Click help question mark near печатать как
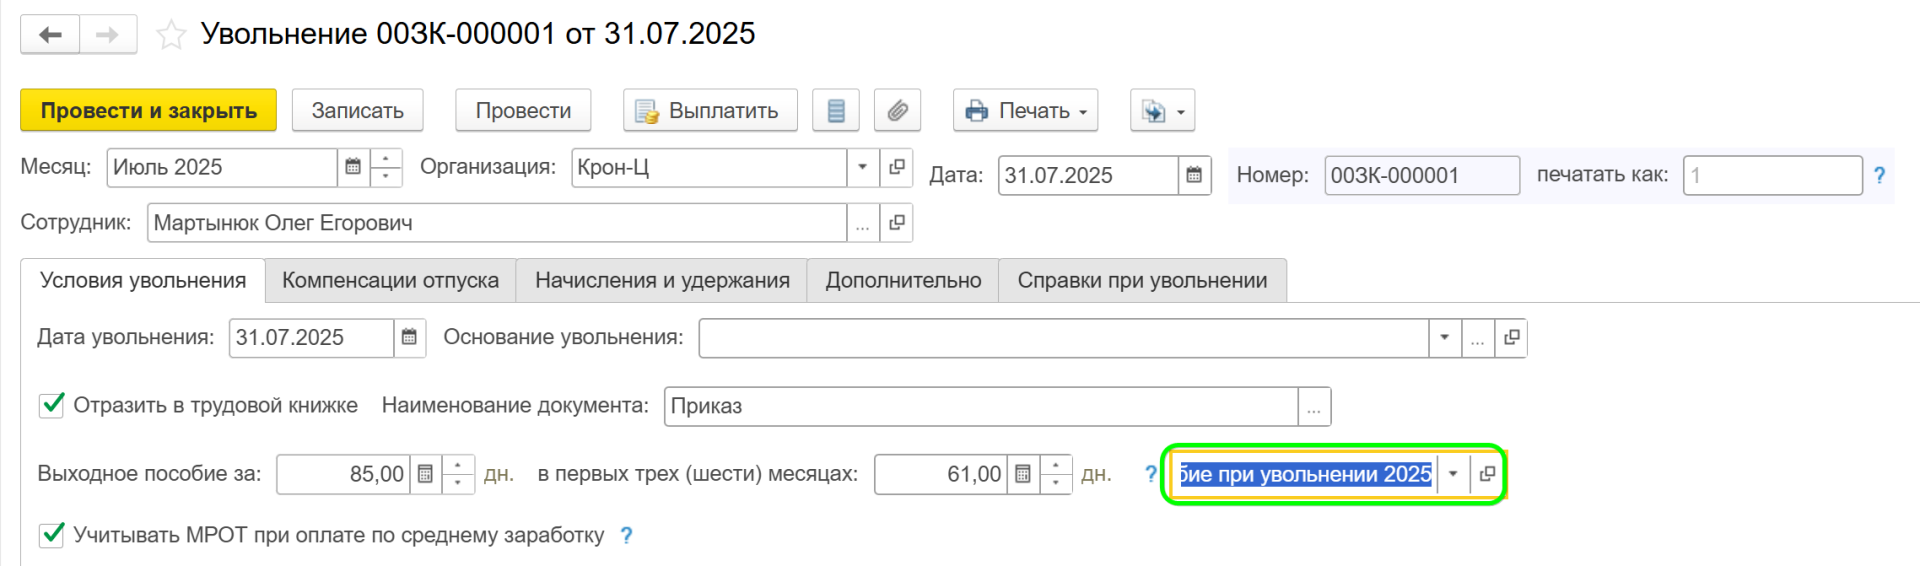1920x566 pixels. [x=1879, y=175]
